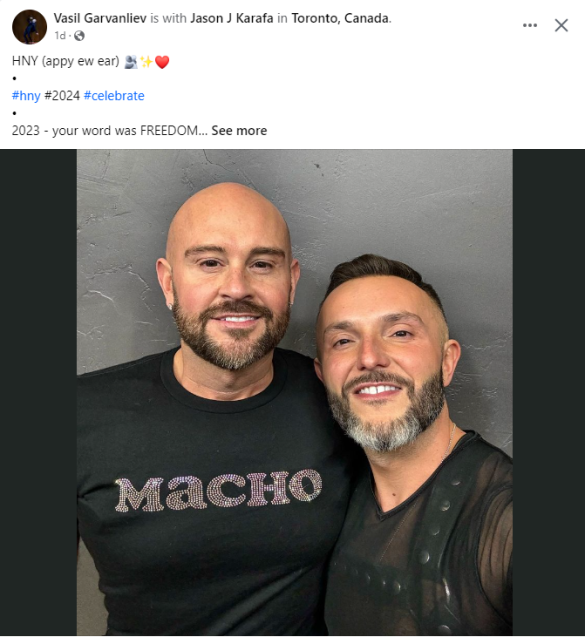The height and width of the screenshot is (637, 585).
Task: Open the posted photo of two men
Action: pyautogui.click(x=295, y=392)
